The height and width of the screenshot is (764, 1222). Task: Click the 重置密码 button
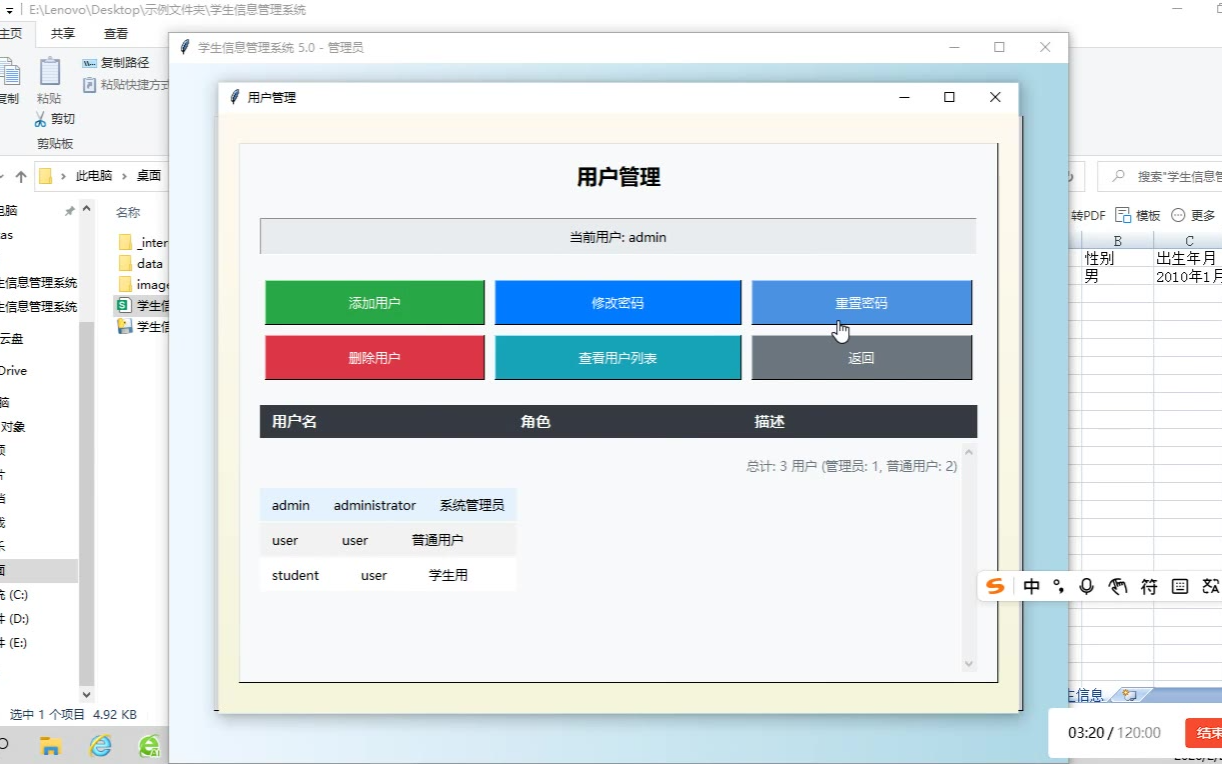[861, 303]
